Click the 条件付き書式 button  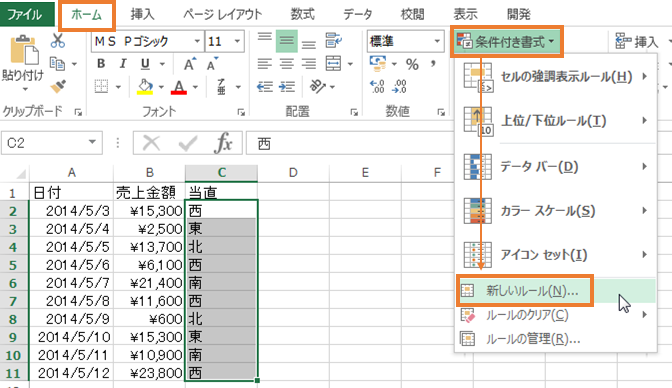pyautogui.click(x=506, y=42)
